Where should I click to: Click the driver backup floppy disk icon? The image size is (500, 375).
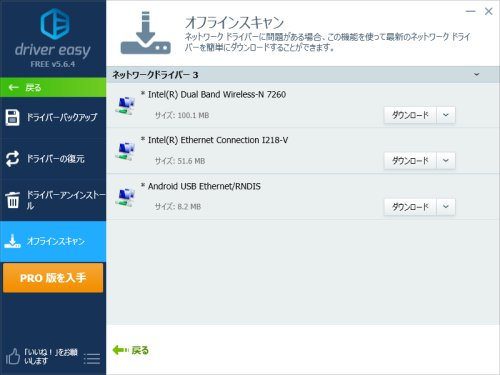(x=12, y=117)
